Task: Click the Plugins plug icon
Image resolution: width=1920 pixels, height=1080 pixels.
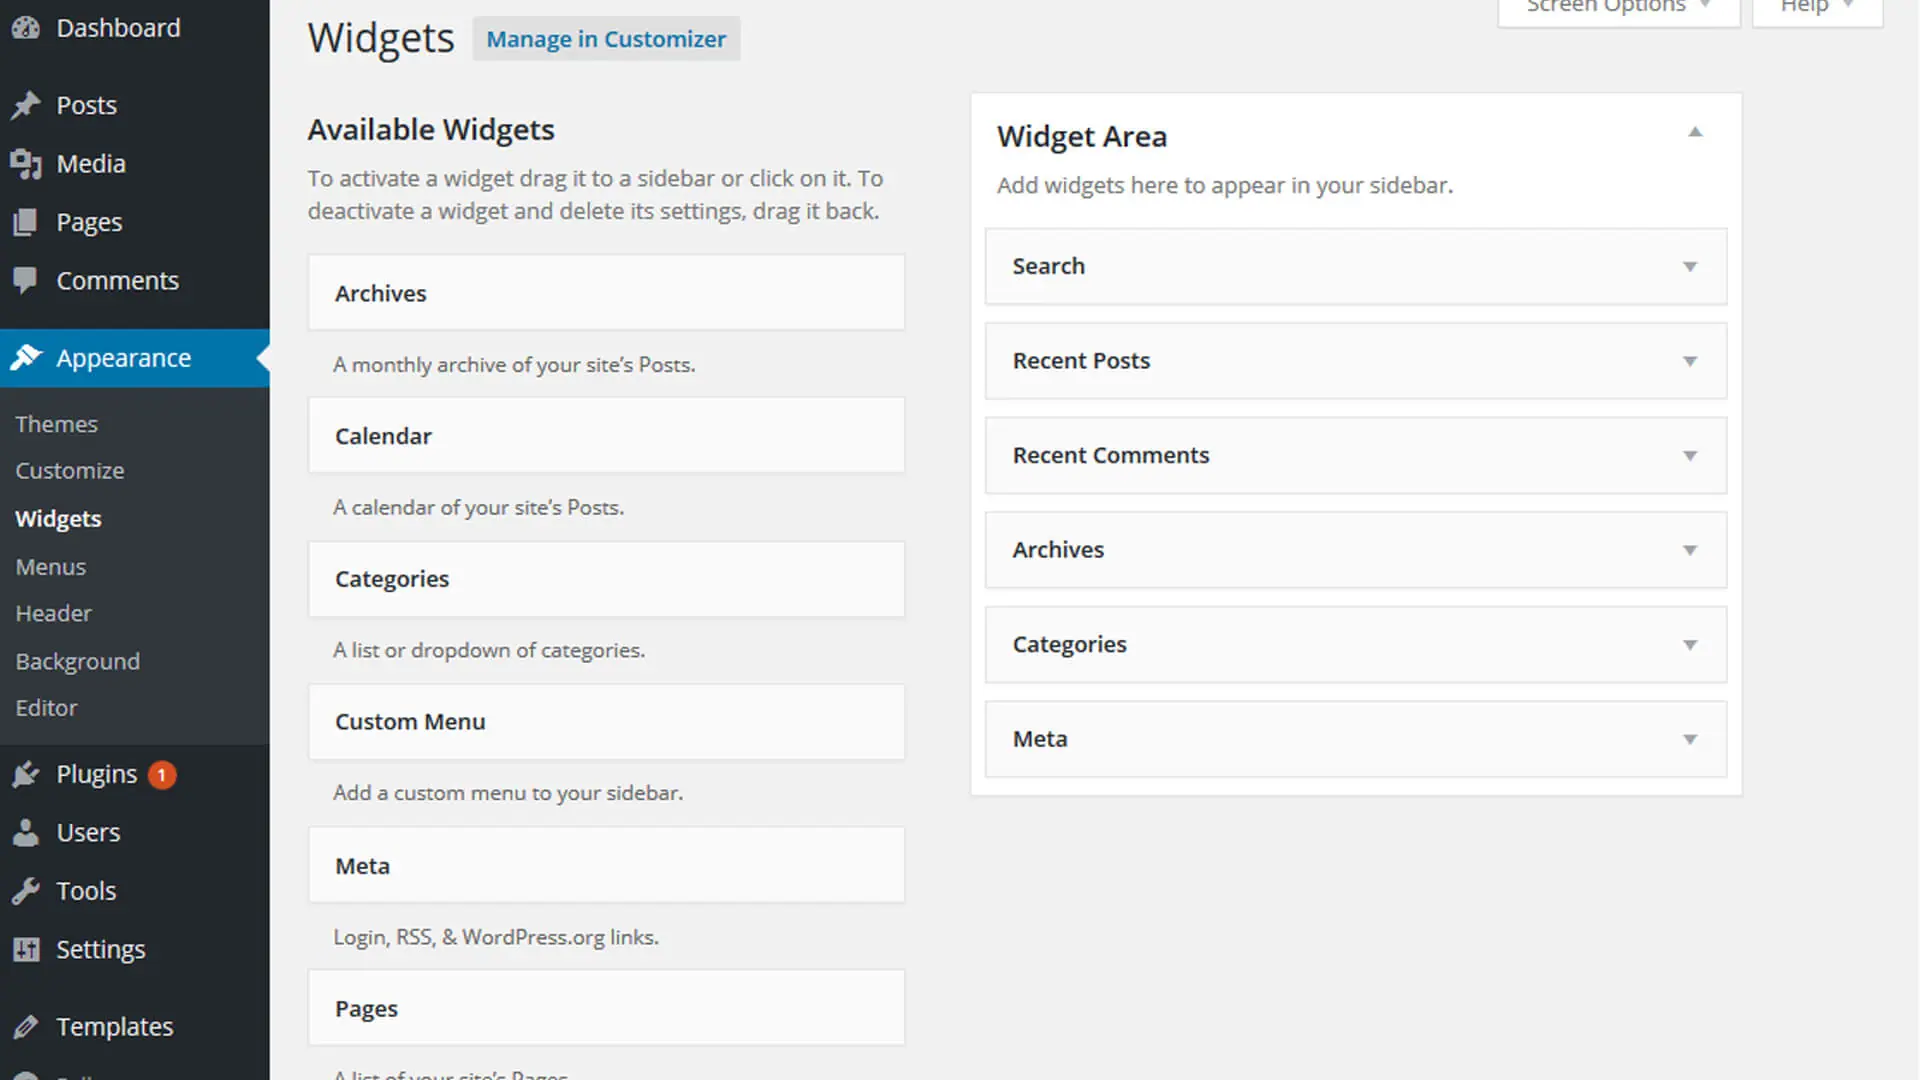Action: point(26,774)
